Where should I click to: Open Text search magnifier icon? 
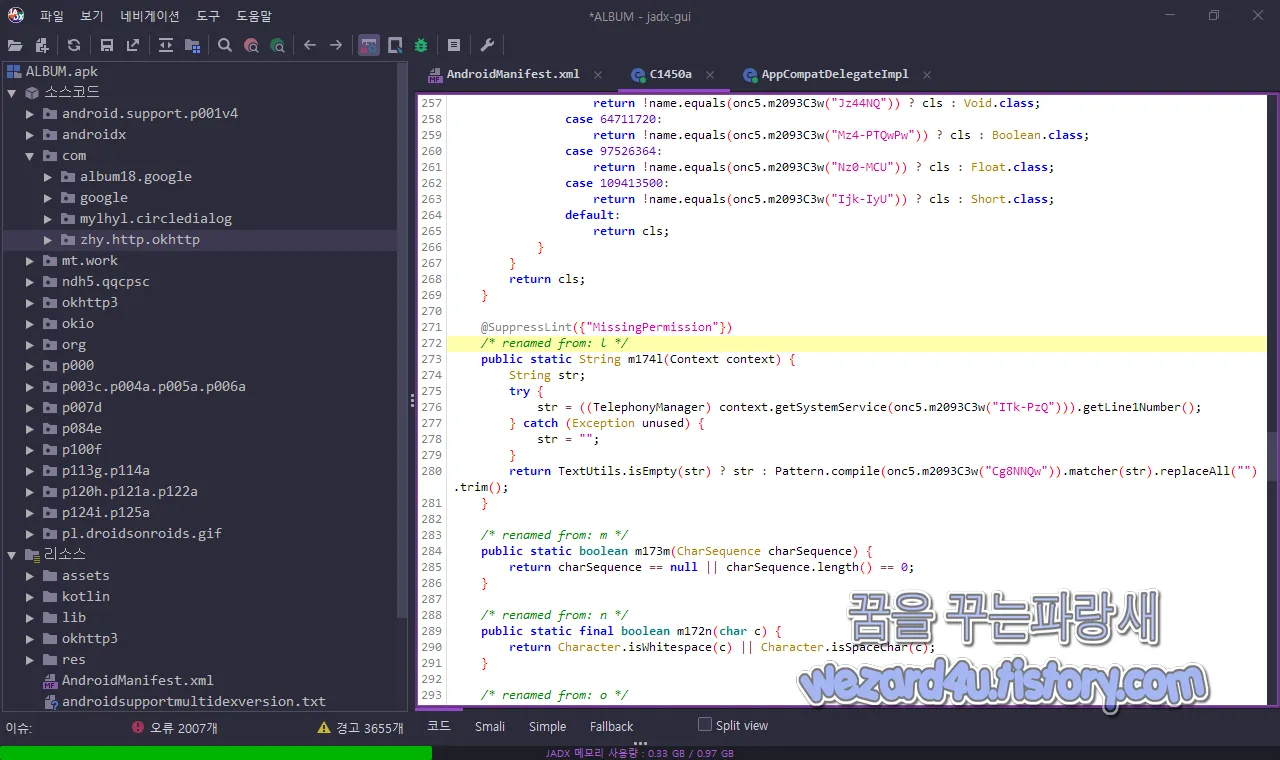point(225,45)
